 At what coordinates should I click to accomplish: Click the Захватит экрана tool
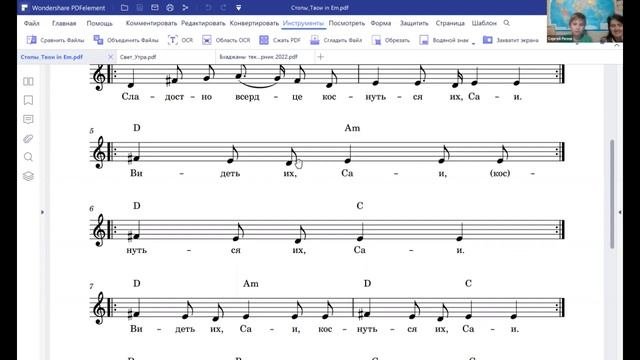511,40
